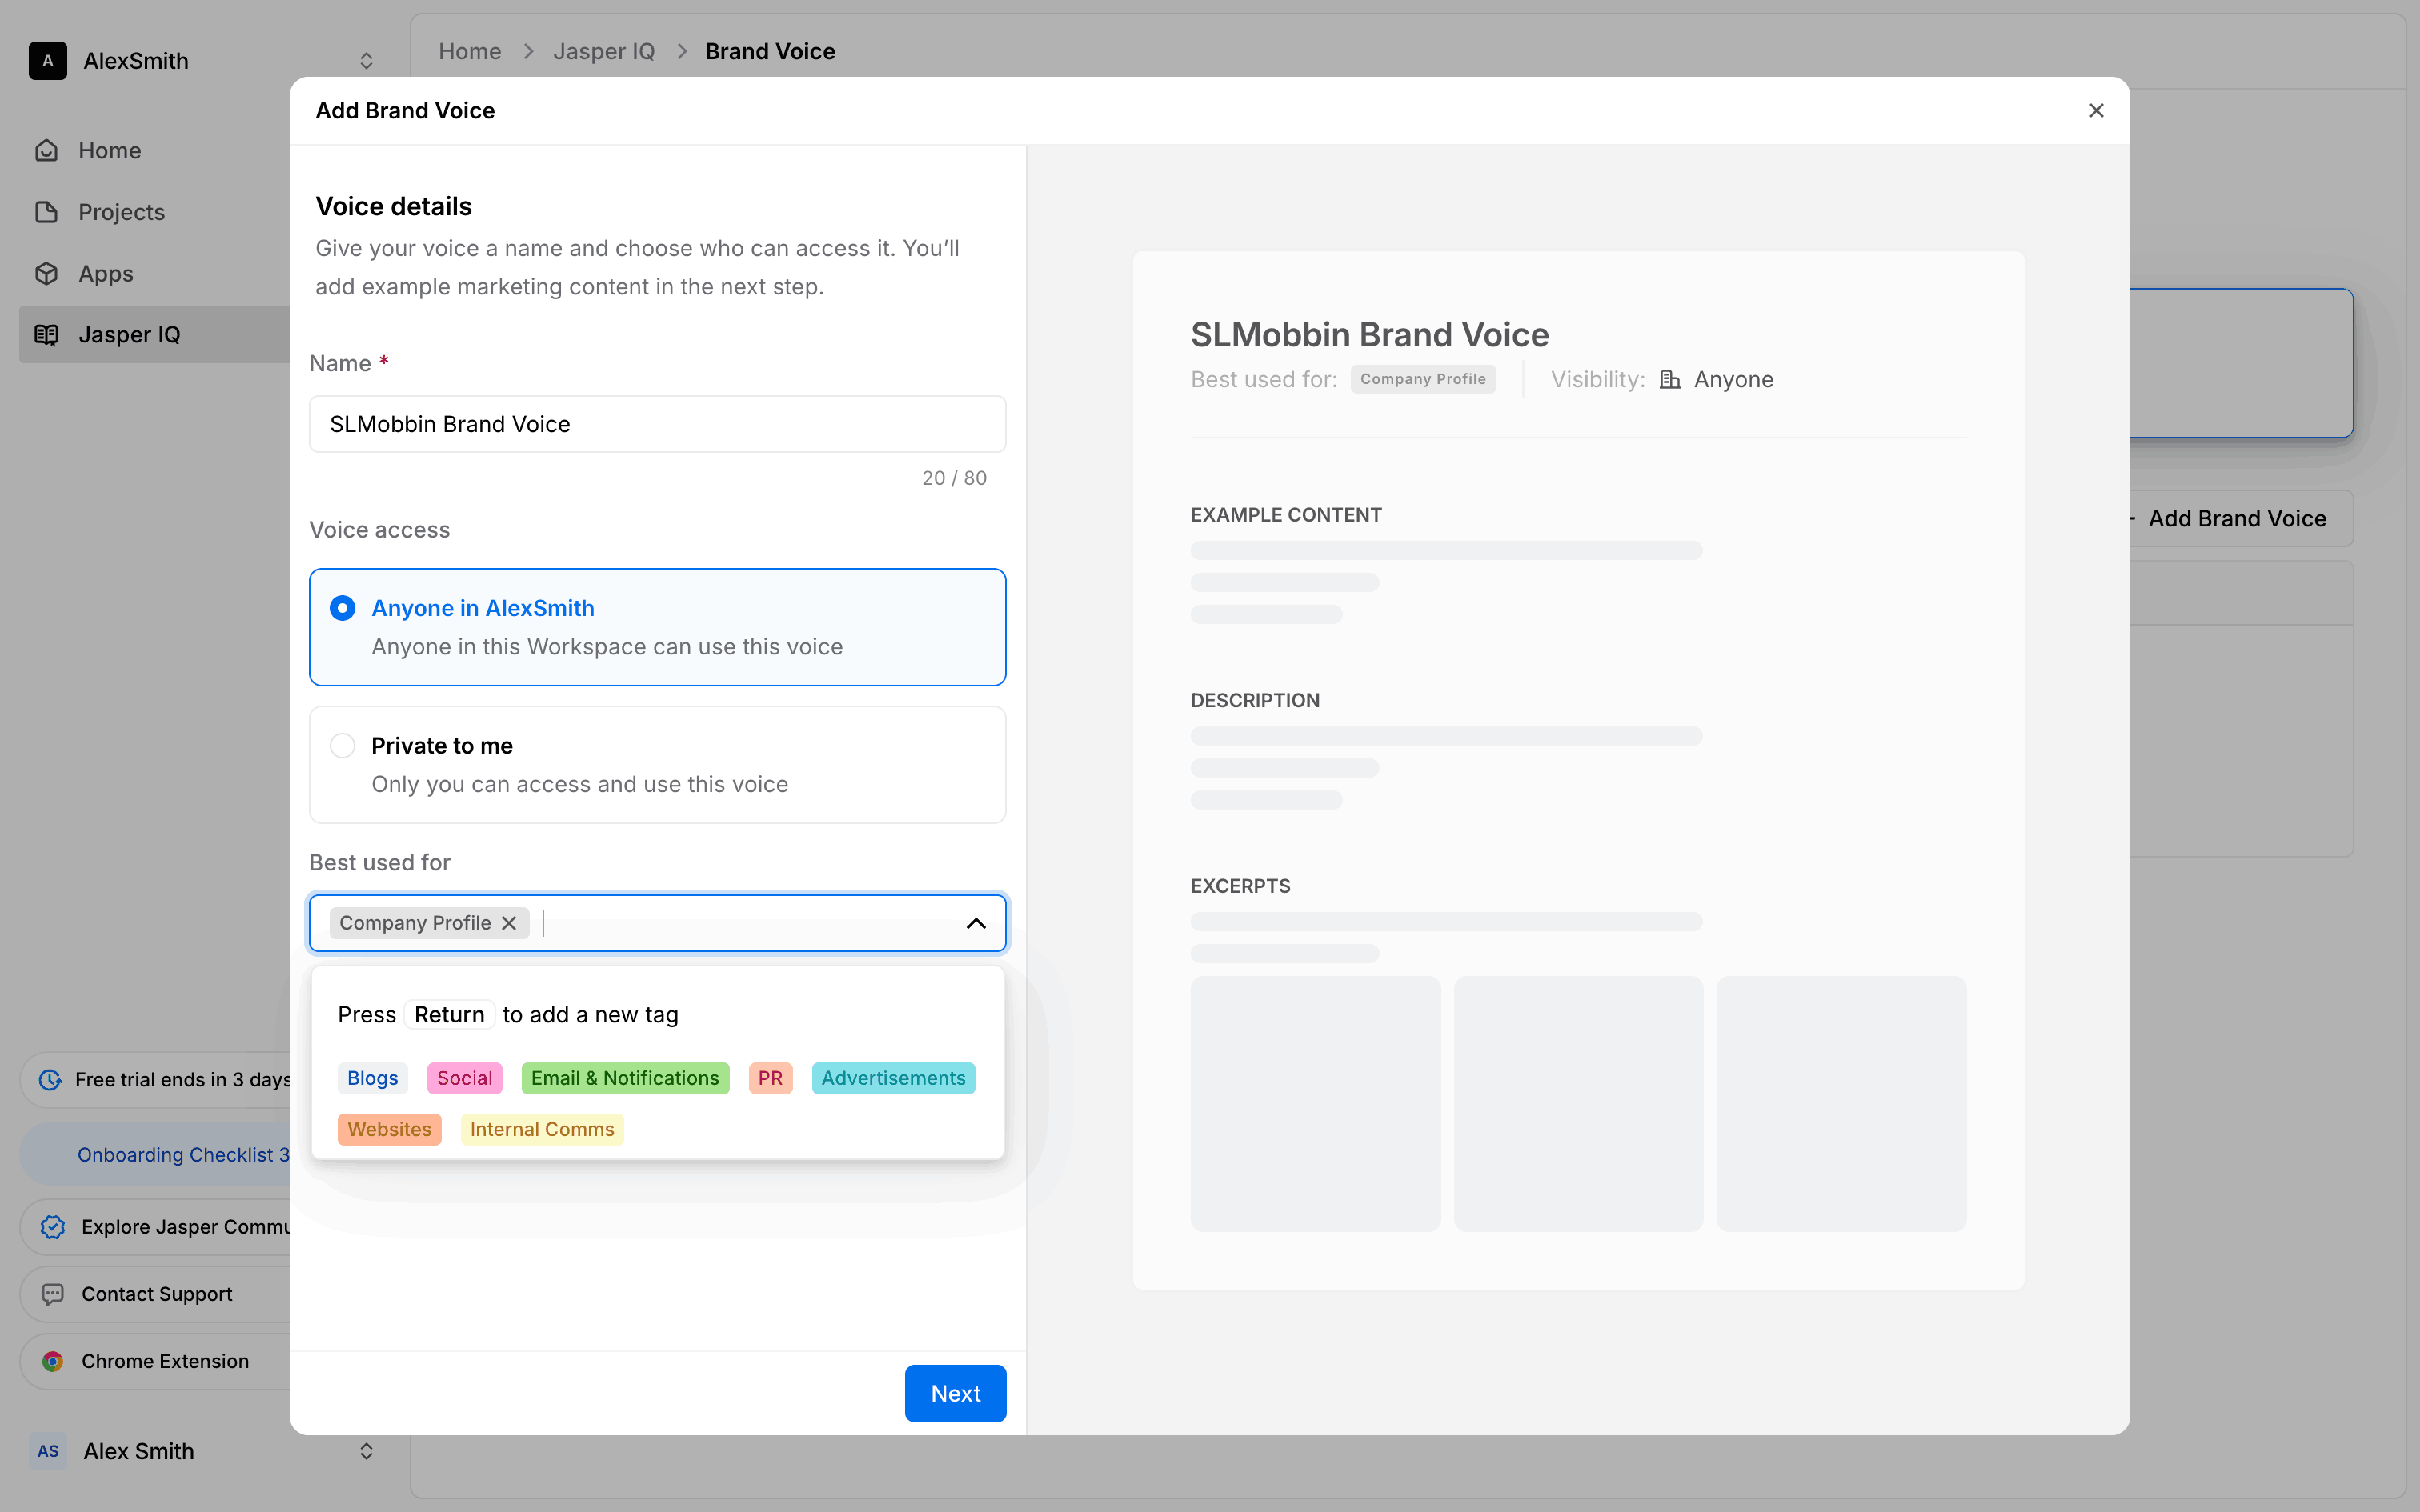
Task: Navigate to Jasper IQ breadcrumb
Action: pos(603,51)
